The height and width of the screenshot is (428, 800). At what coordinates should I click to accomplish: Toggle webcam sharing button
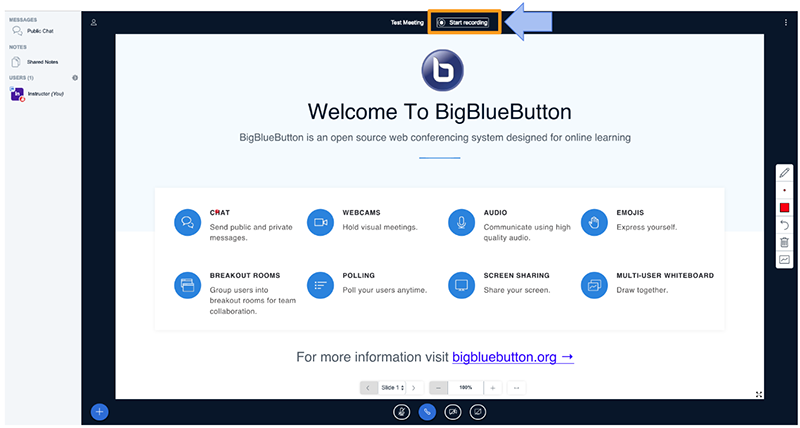coord(453,412)
